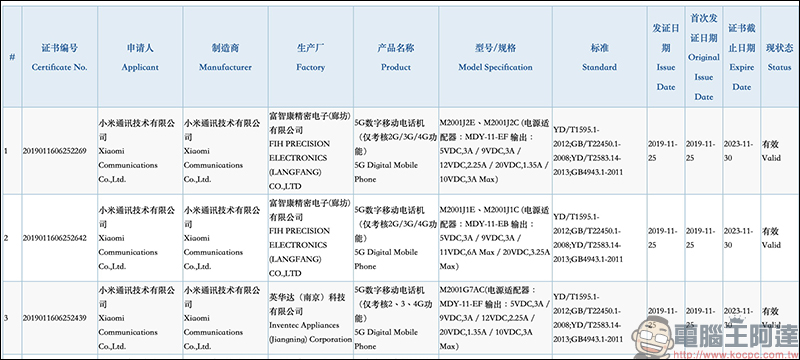This screenshot has width=800, height=360.
Task: Click row 2 Issue Date 2019-11-25
Action: (666, 238)
